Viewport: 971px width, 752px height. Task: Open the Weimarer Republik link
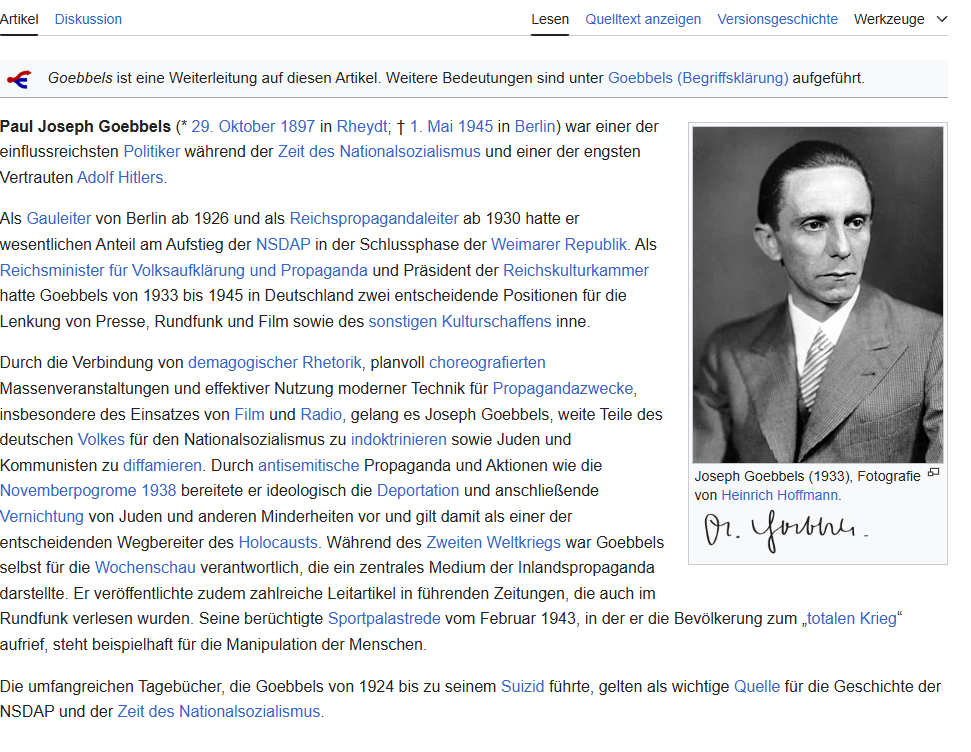559,244
